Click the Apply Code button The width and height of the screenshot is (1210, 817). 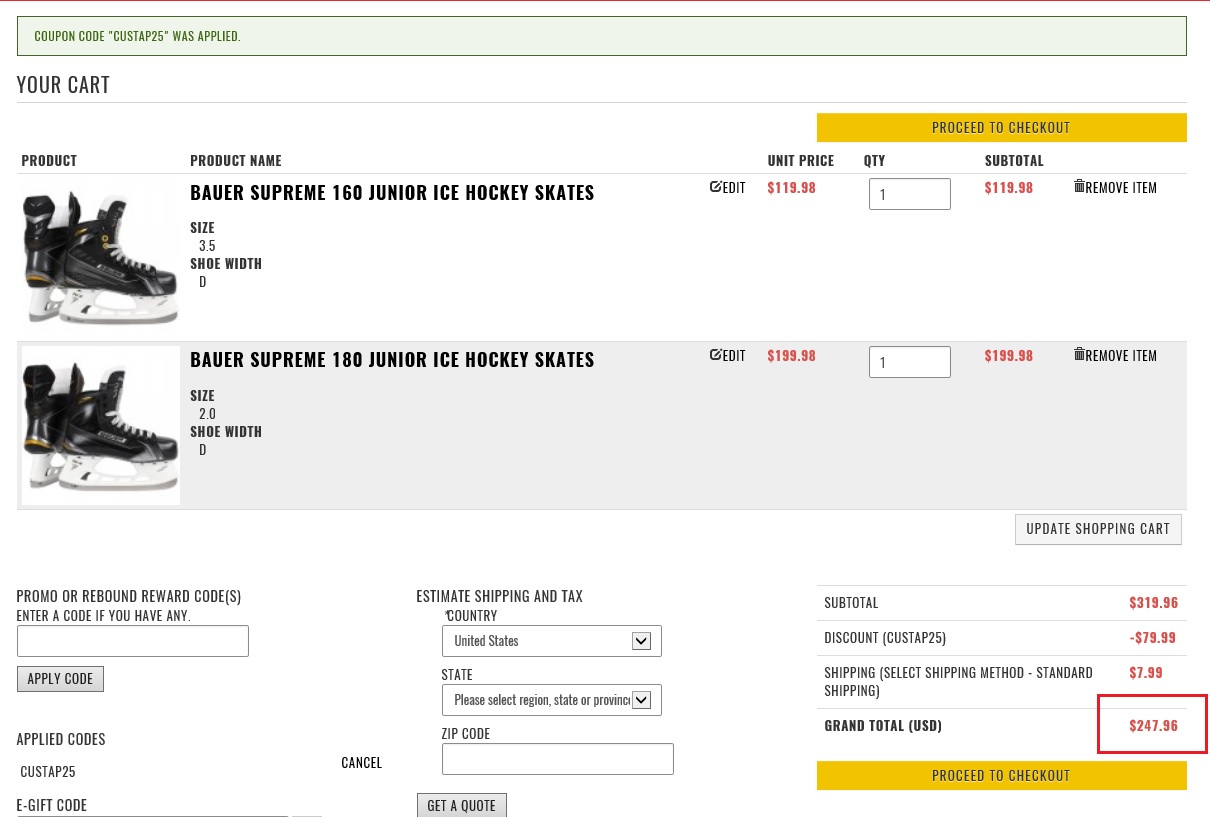[60, 679]
